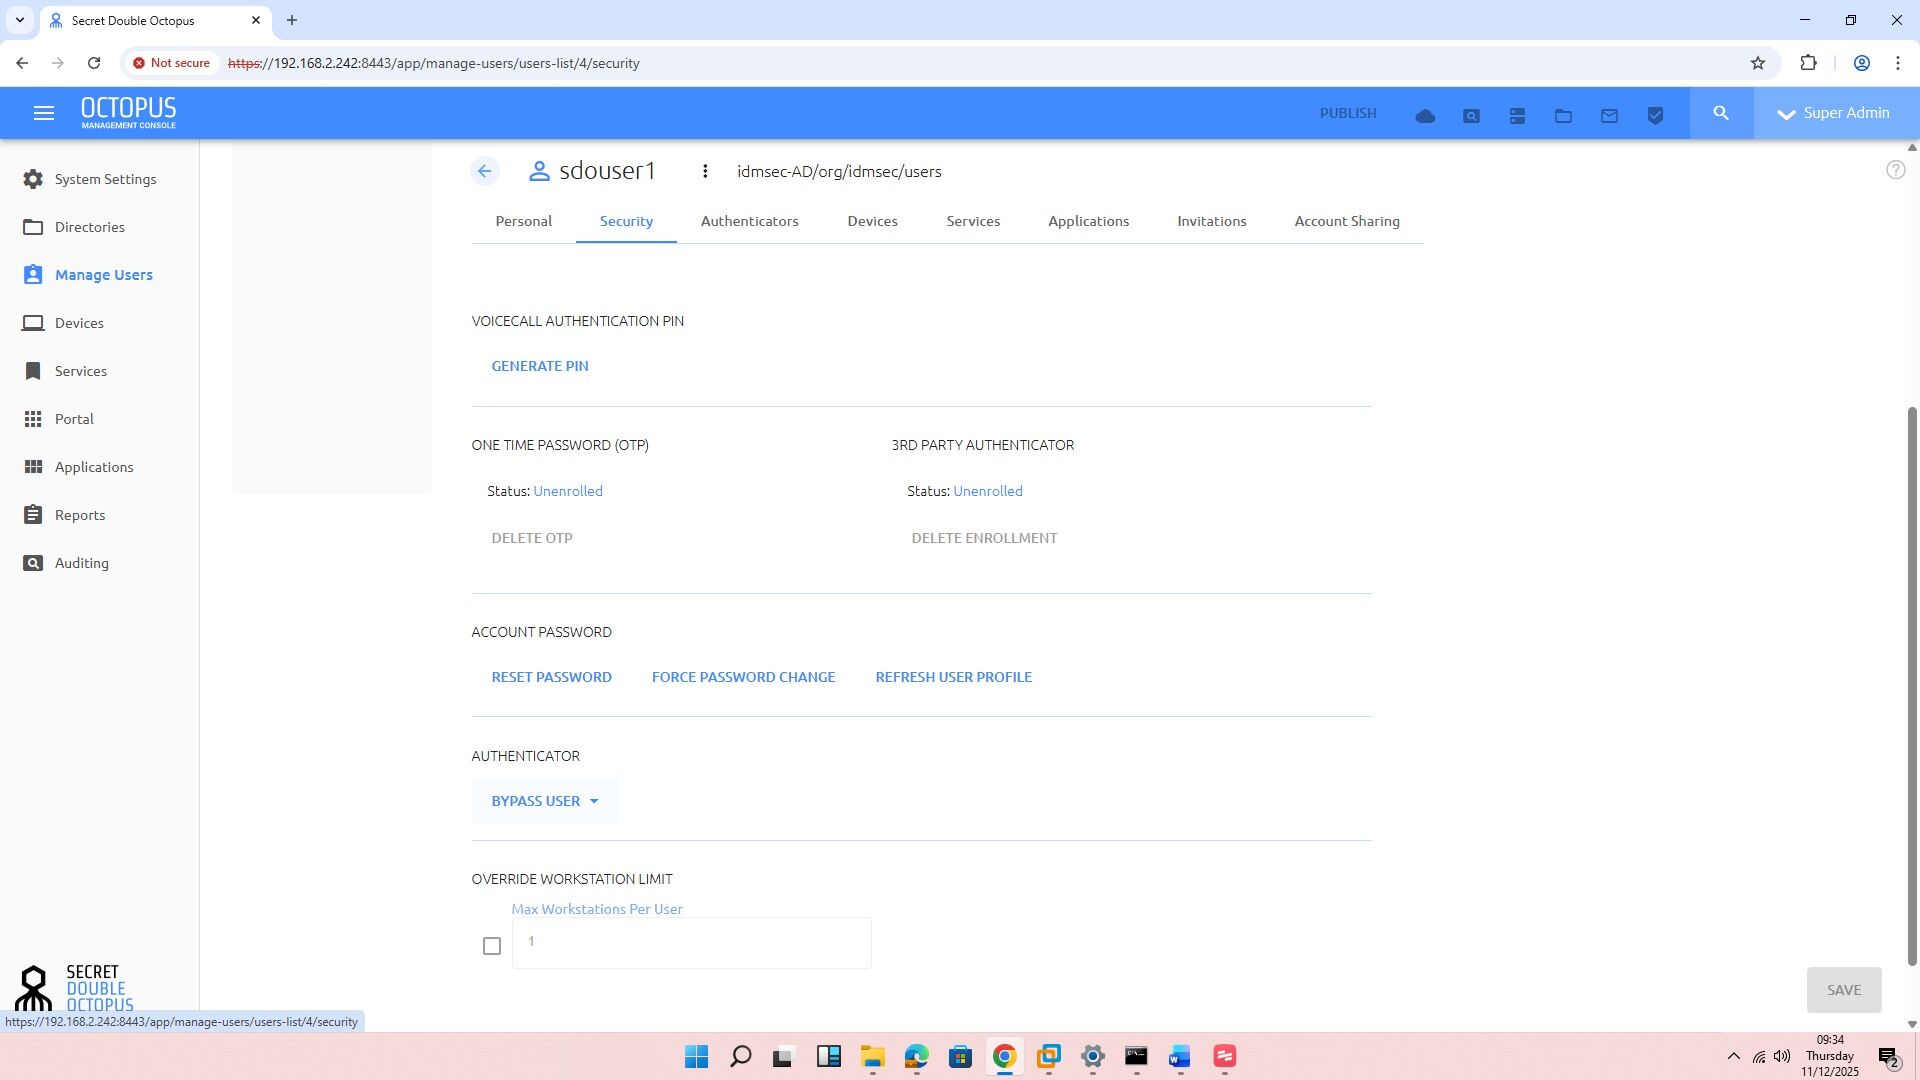Toggle the hamburger menu beside Octopus logo
This screenshot has height=1080, width=1920.
tap(44, 112)
